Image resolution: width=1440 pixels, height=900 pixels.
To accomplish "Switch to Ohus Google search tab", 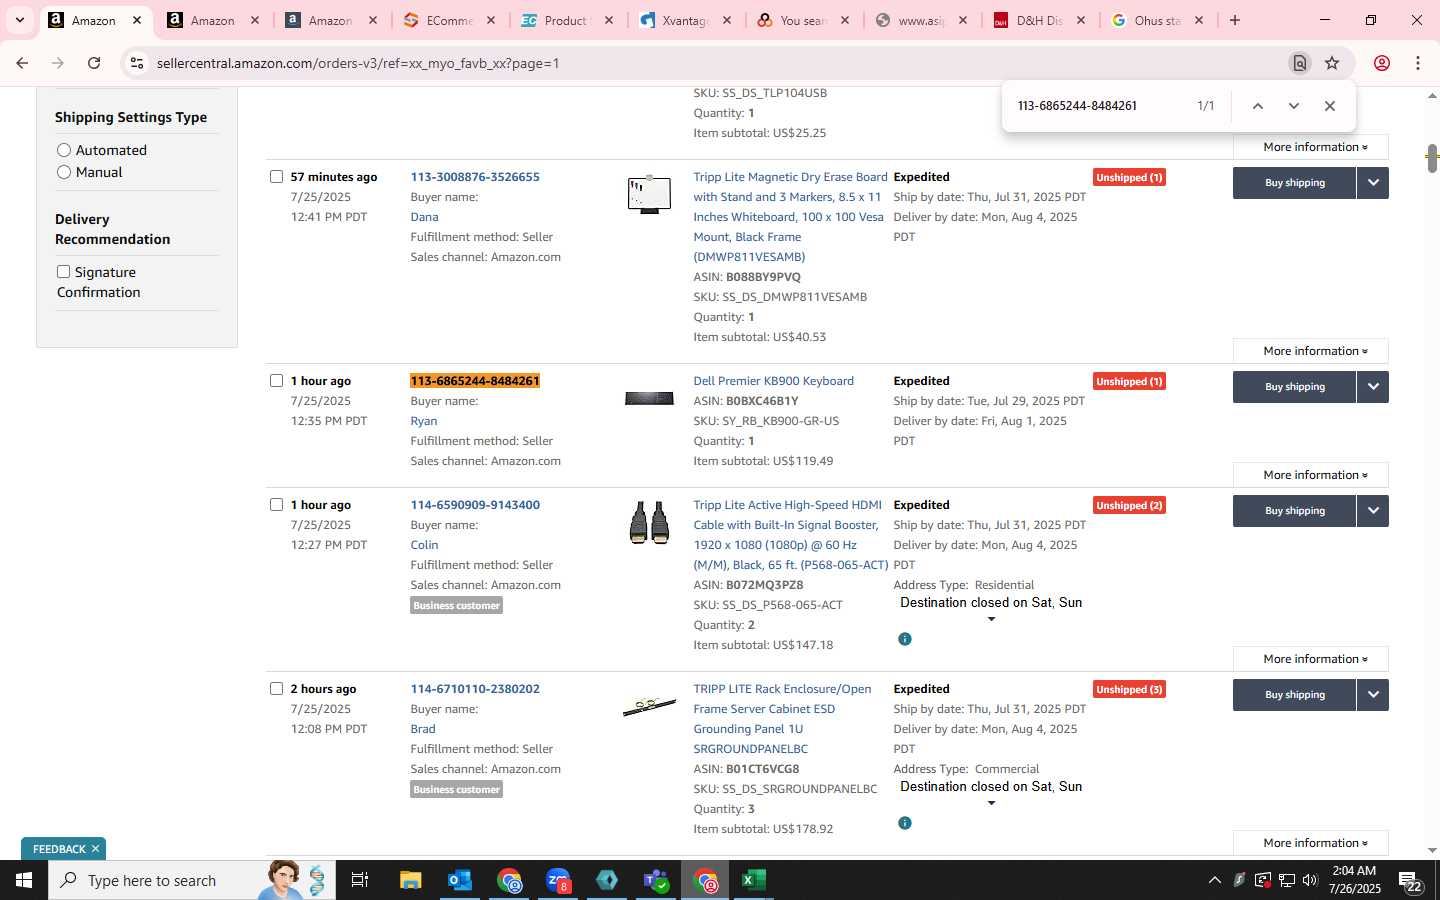I will 1157,20.
